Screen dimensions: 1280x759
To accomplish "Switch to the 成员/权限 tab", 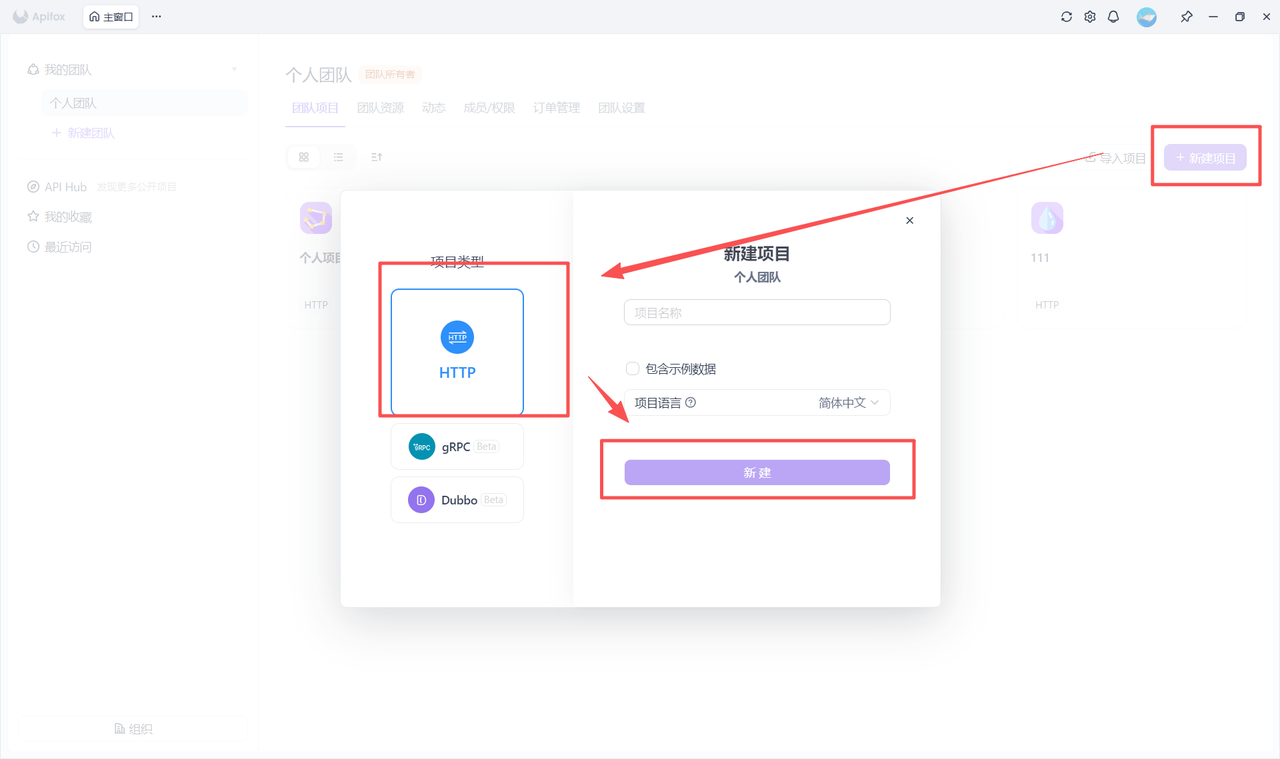I will click(x=489, y=108).
